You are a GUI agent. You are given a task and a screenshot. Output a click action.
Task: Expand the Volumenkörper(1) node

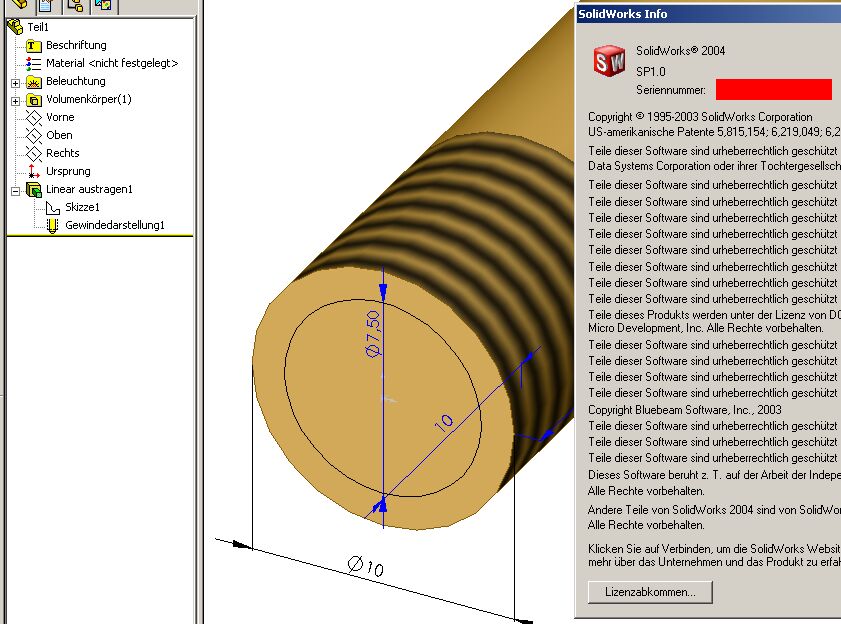point(16,101)
